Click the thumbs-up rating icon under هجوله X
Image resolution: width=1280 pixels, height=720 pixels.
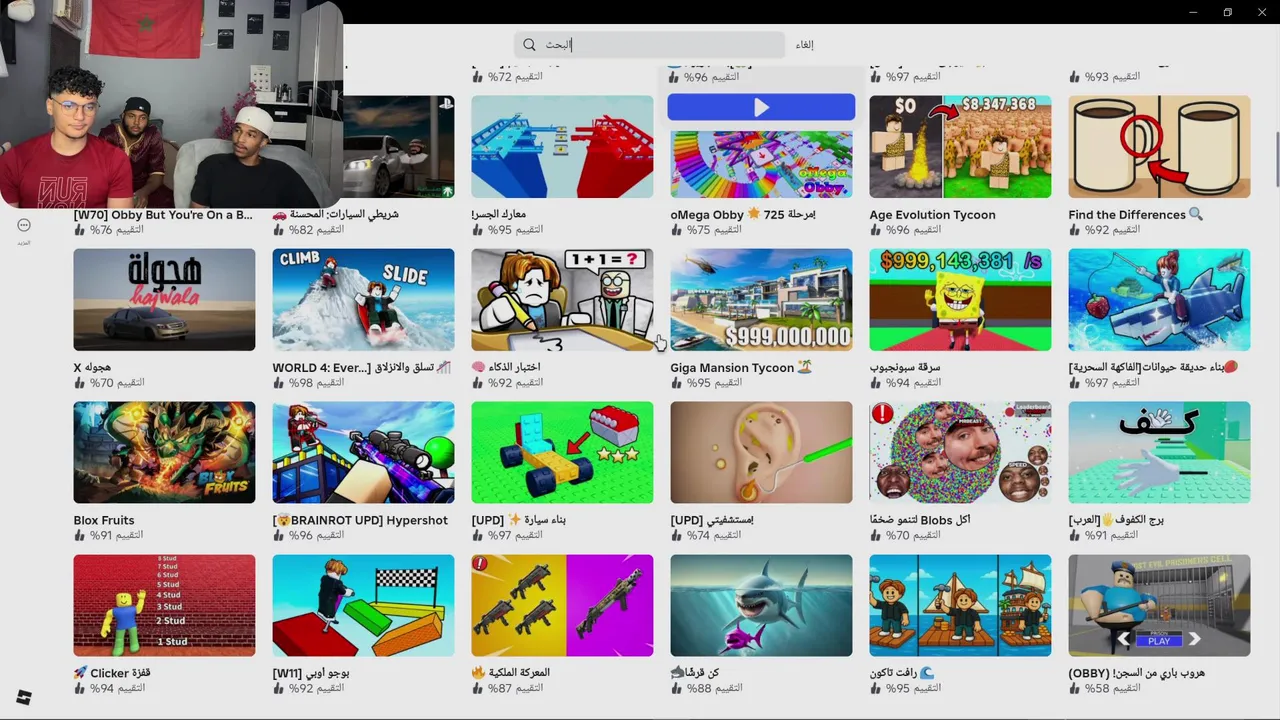80,383
